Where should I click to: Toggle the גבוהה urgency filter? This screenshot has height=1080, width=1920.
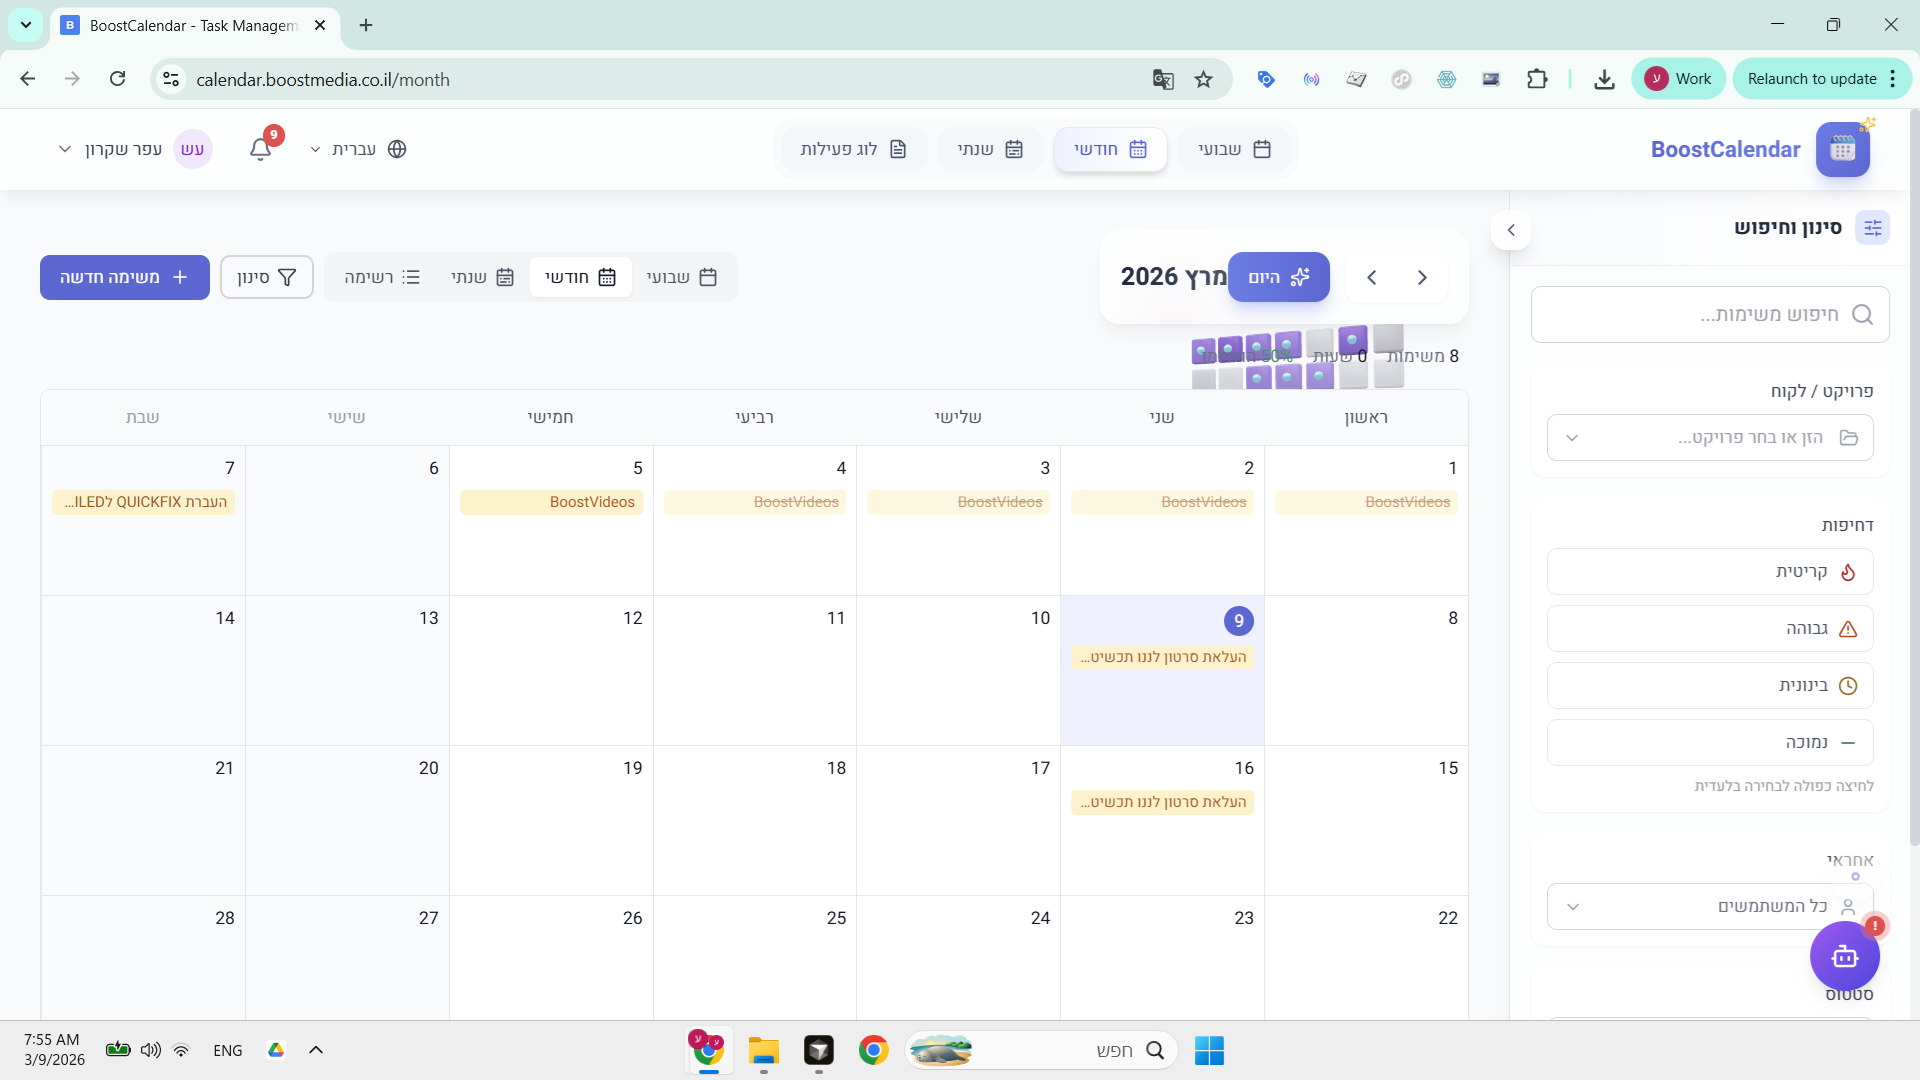click(x=1710, y=629)
